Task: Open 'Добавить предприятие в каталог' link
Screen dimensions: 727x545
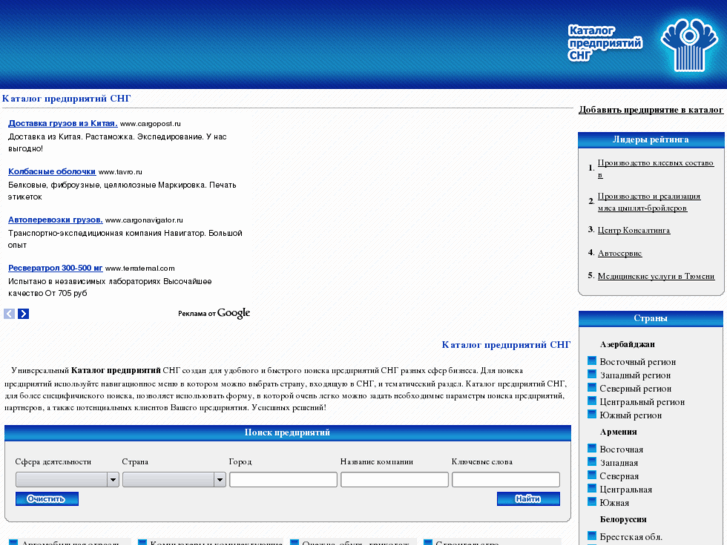Action: click(650, 110)
